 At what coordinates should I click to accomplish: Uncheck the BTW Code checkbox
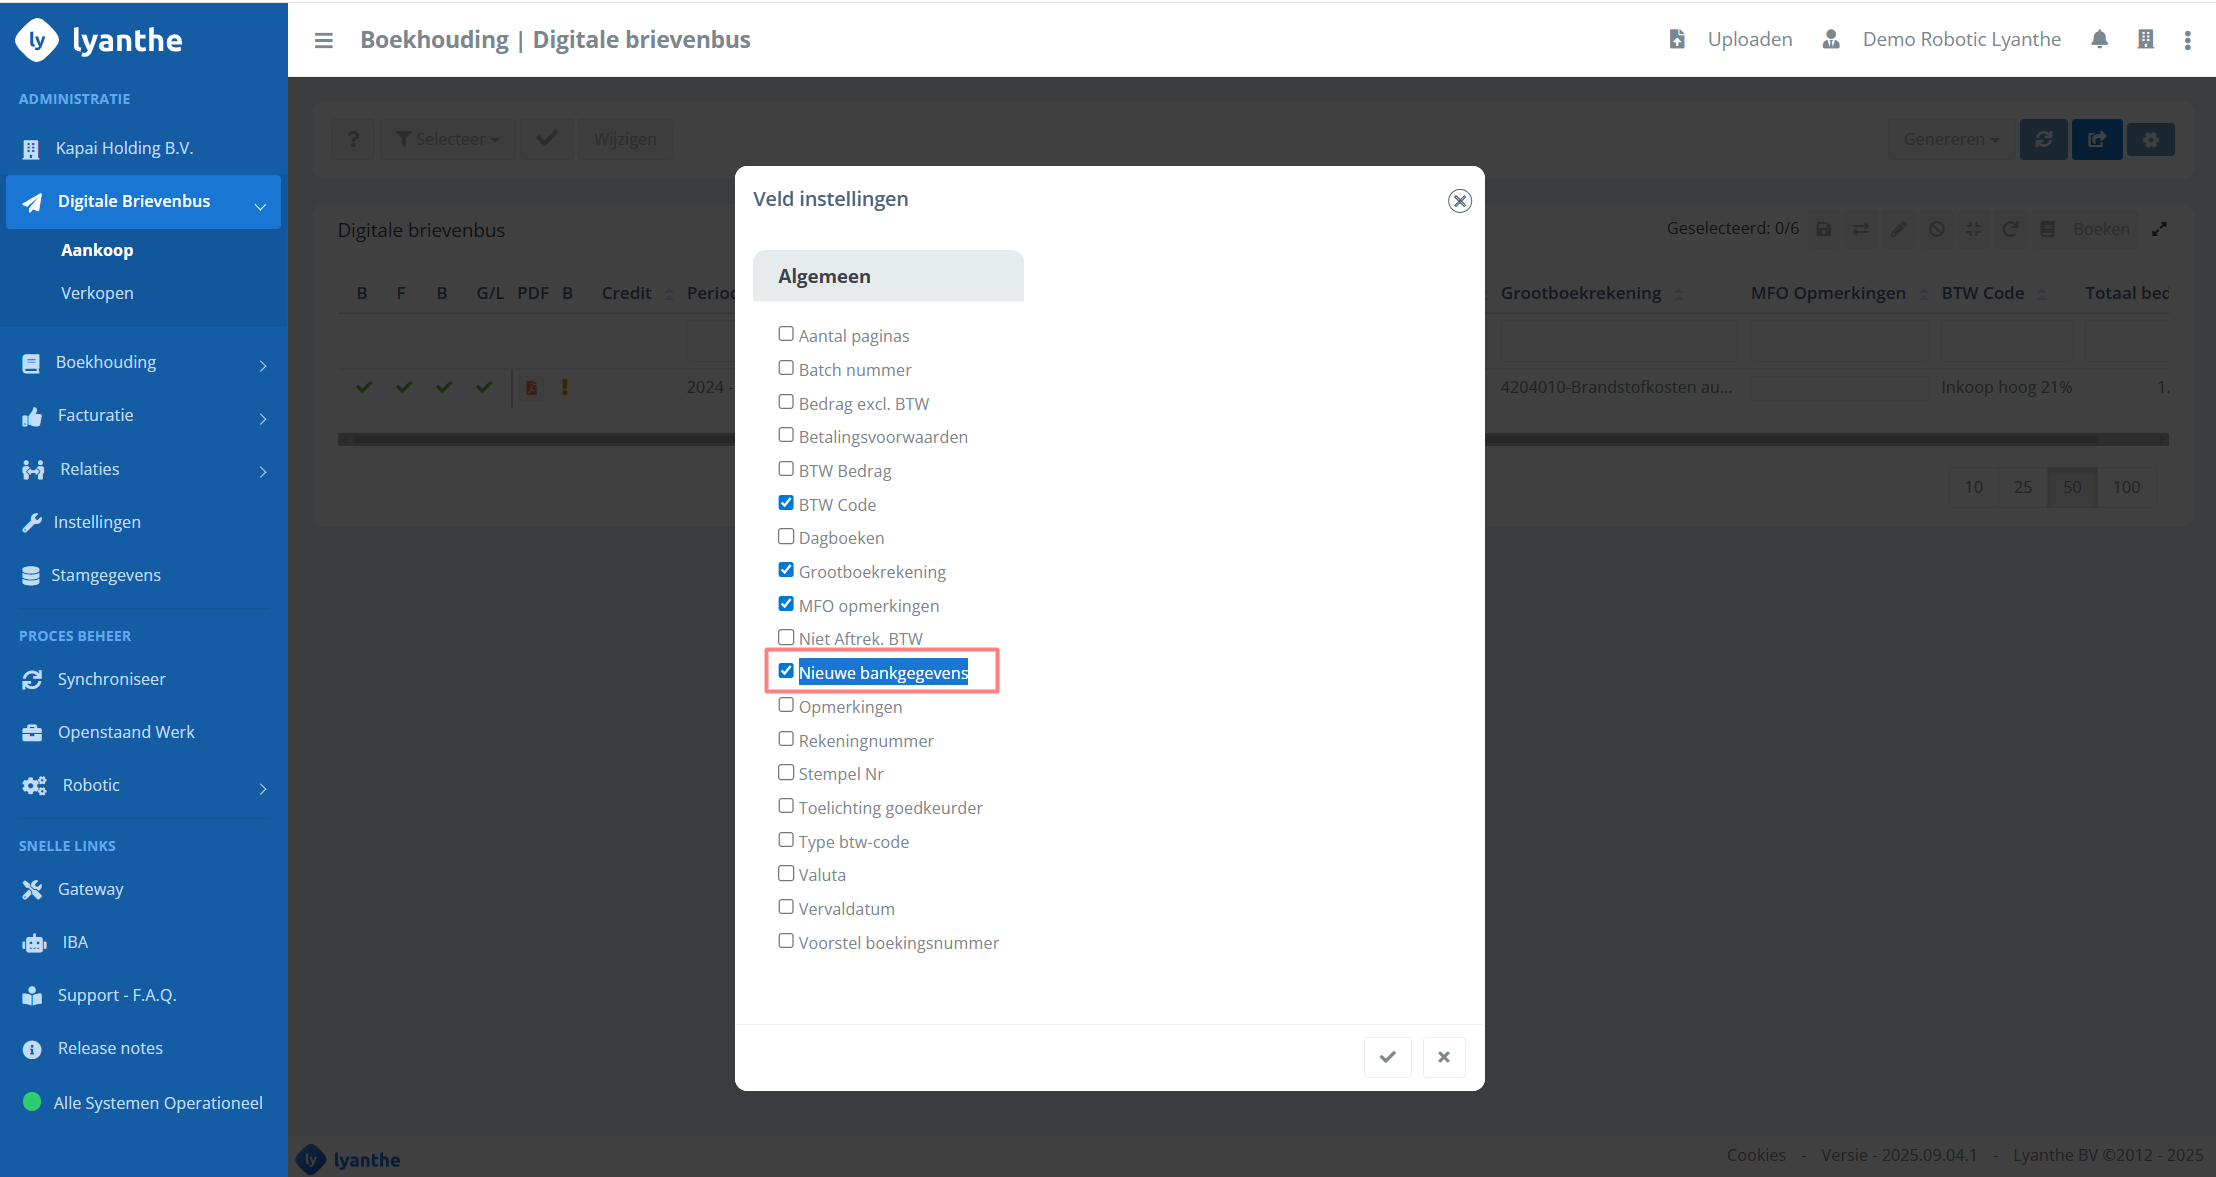coord(786,503)
